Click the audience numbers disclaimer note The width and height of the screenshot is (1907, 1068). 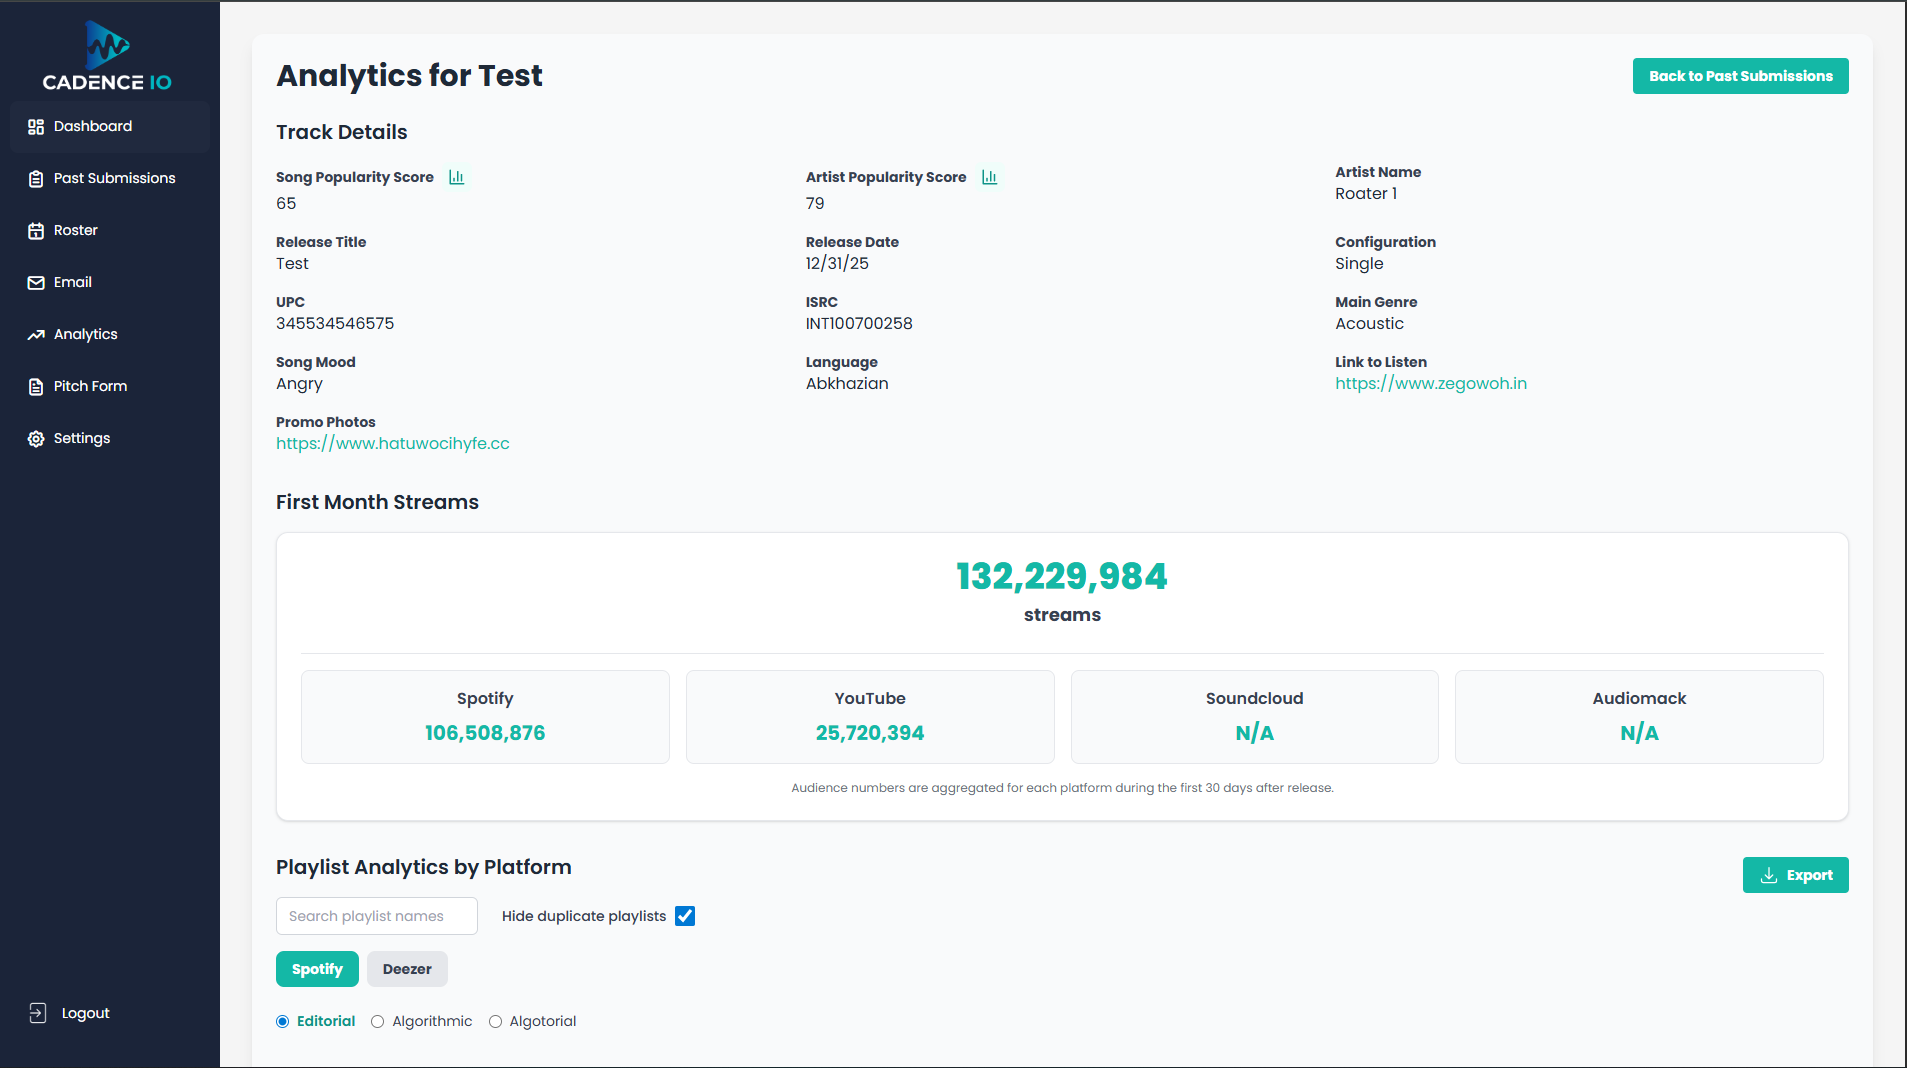tap(1062, 788)
